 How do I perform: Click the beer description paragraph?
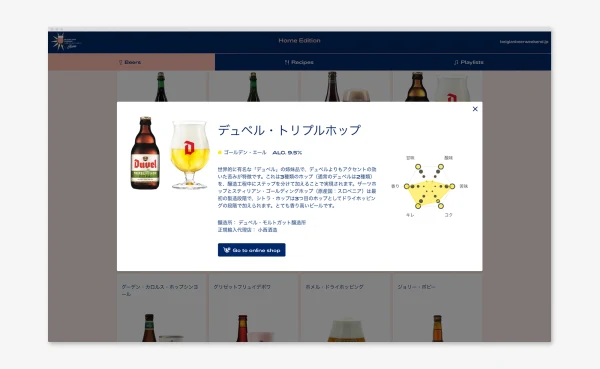point(297,187)
